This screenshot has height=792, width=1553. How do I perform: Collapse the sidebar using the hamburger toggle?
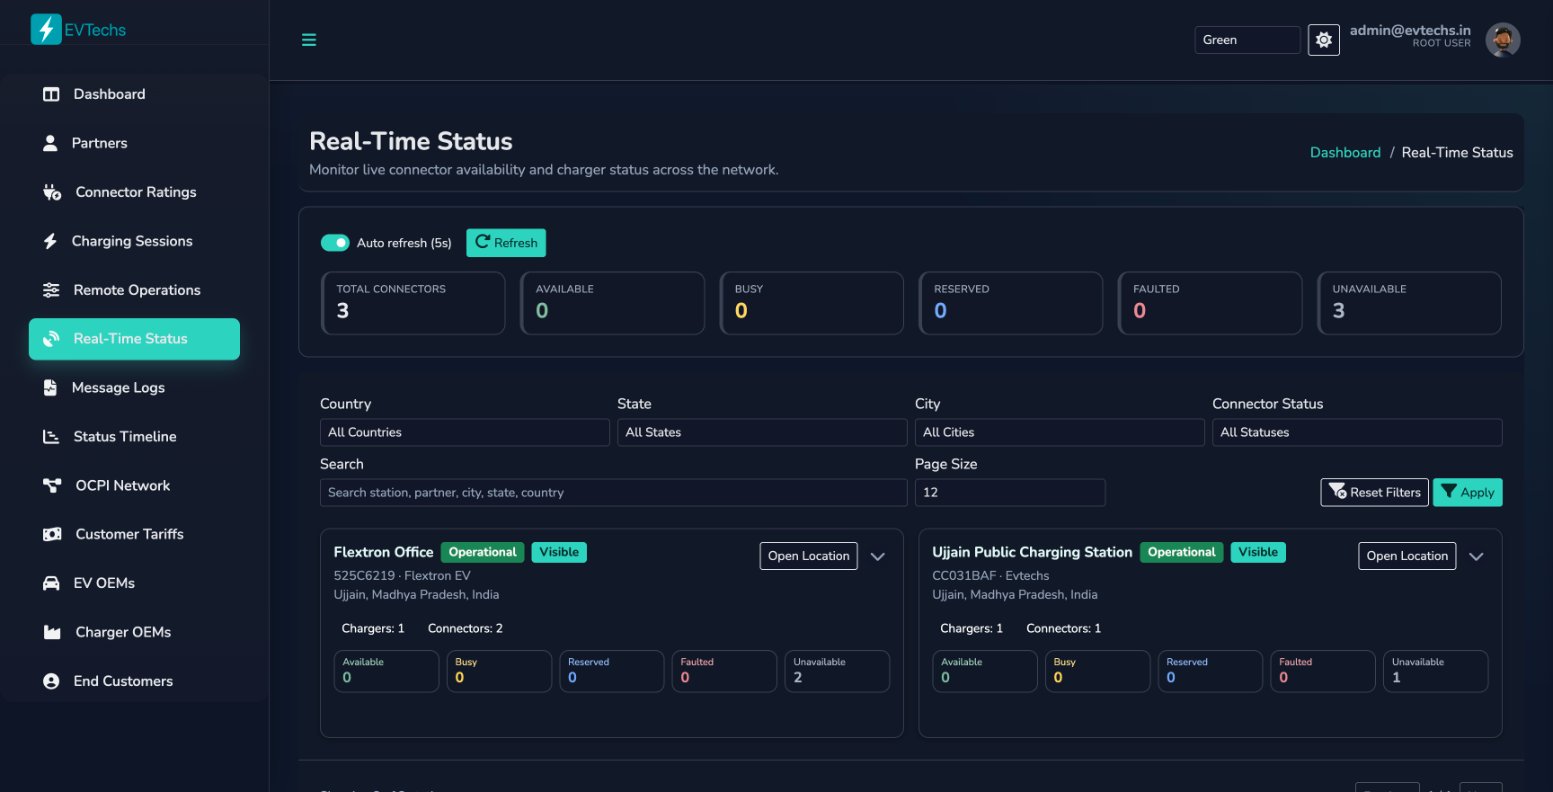click(308, 40)
